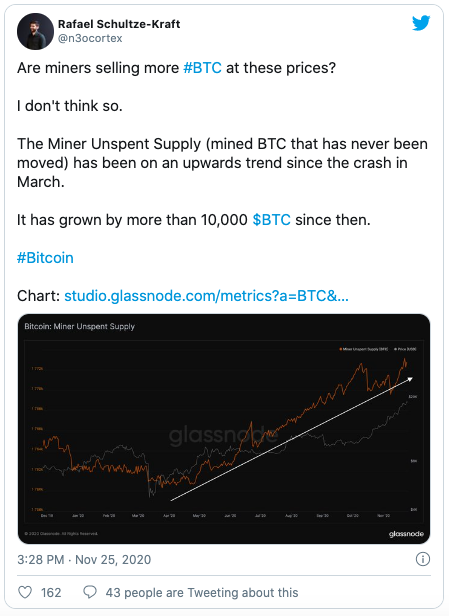
Task: Click the chart title Bitcoin: Miner Unspent Supply
Action: (x=79, y=326)
